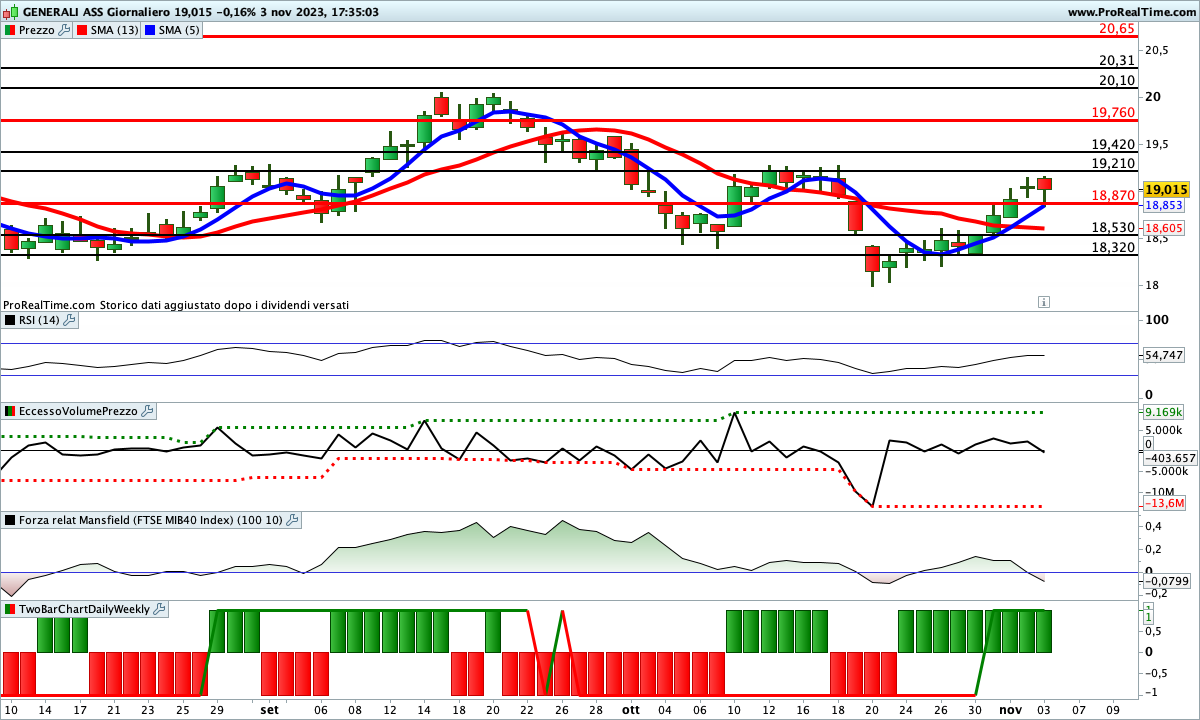
Task: Click the Prezzo red-green candle swatch
Action: pos(10,30)
